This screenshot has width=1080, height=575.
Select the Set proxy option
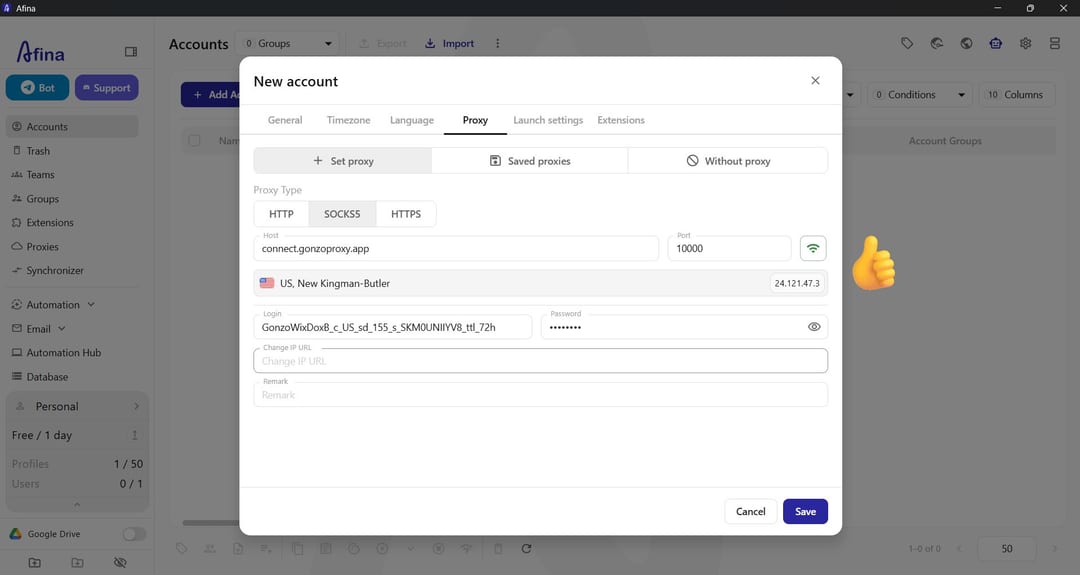pos(343,160)
